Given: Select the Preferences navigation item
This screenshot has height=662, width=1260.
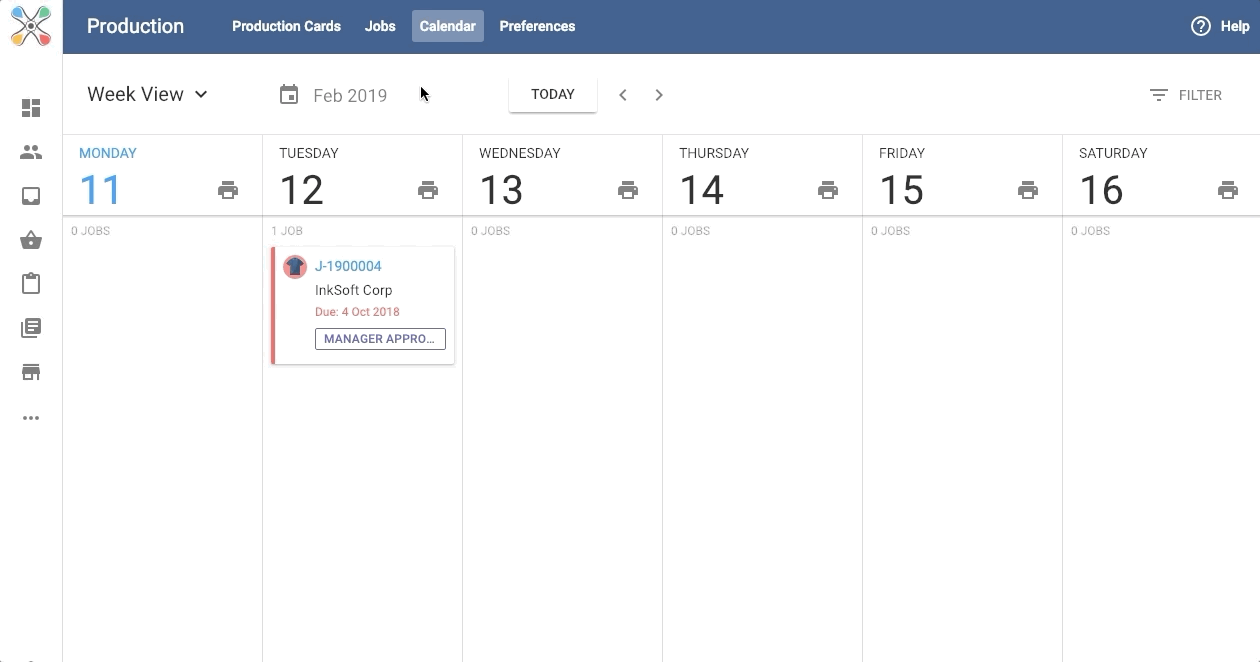Looking at the screenshot, I should pyautogui.click(x=537, y=26).
